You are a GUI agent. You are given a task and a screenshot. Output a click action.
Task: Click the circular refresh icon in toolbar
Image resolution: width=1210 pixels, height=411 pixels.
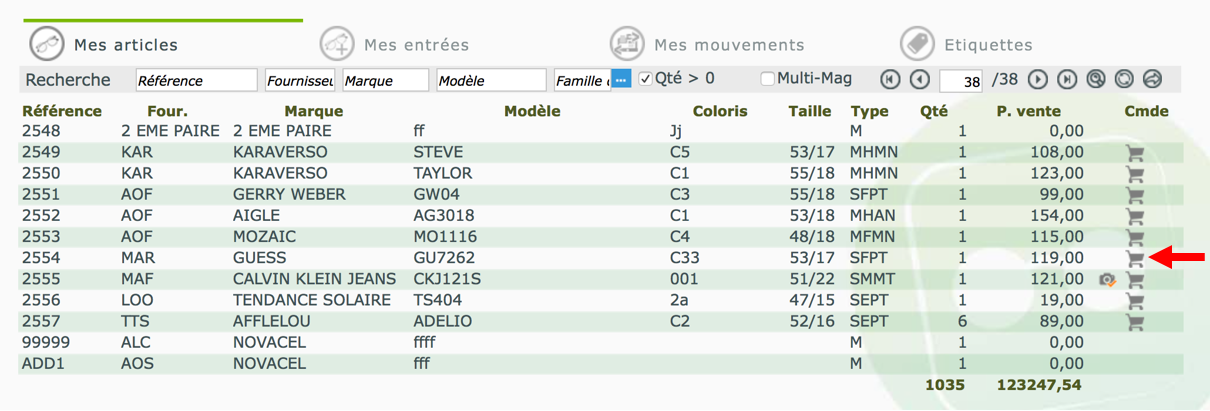tap(1124, 79)
